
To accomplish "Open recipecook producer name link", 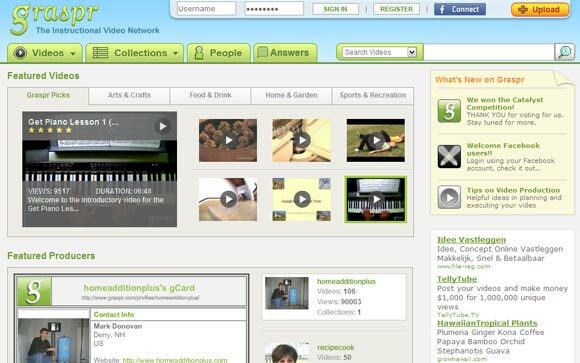I will tap(335, 347).
